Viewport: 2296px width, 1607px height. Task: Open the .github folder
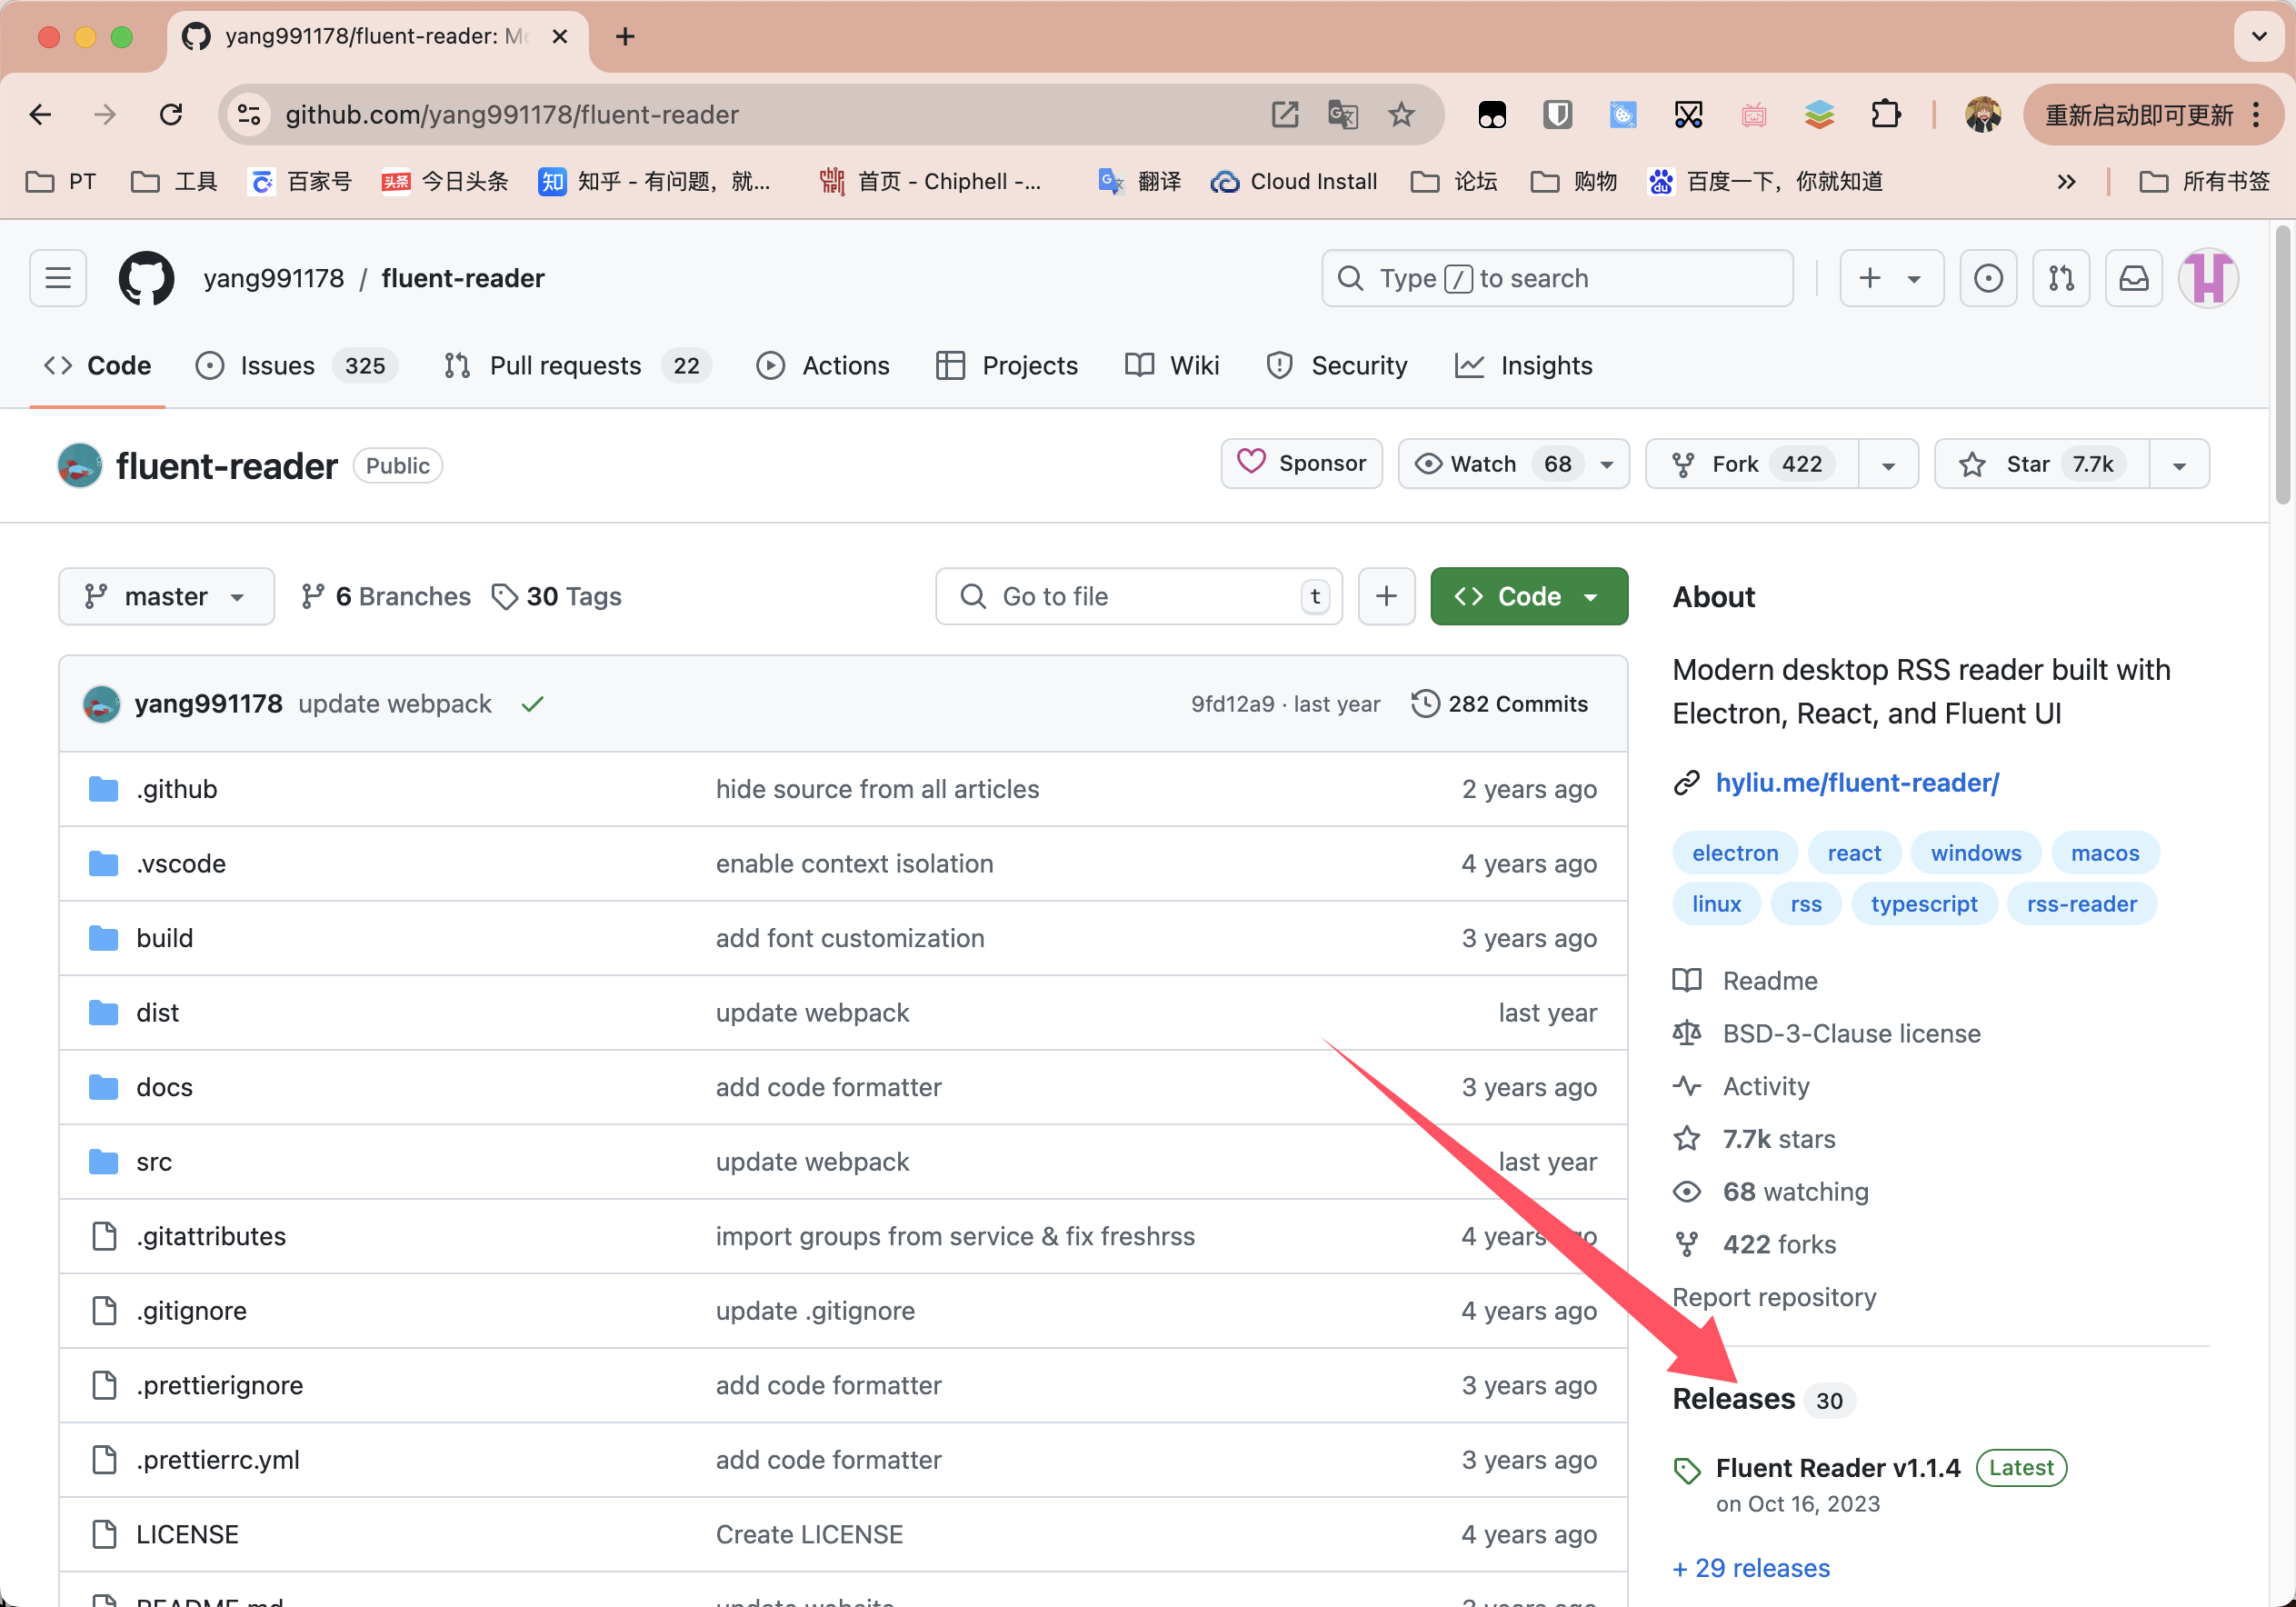[x=177, y=789]
